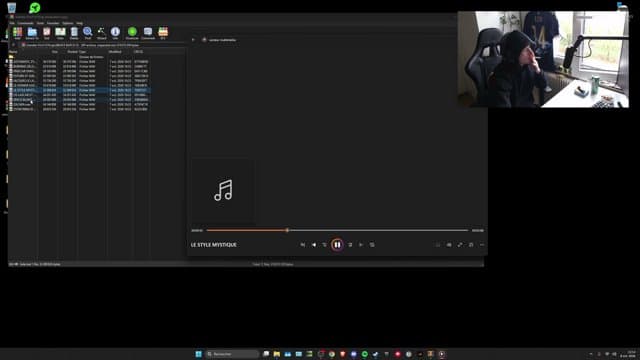Click the 'LE STYLE MYSTIQUE' track title
This screenshot has height=360, width=640.
tap(213, 245)
